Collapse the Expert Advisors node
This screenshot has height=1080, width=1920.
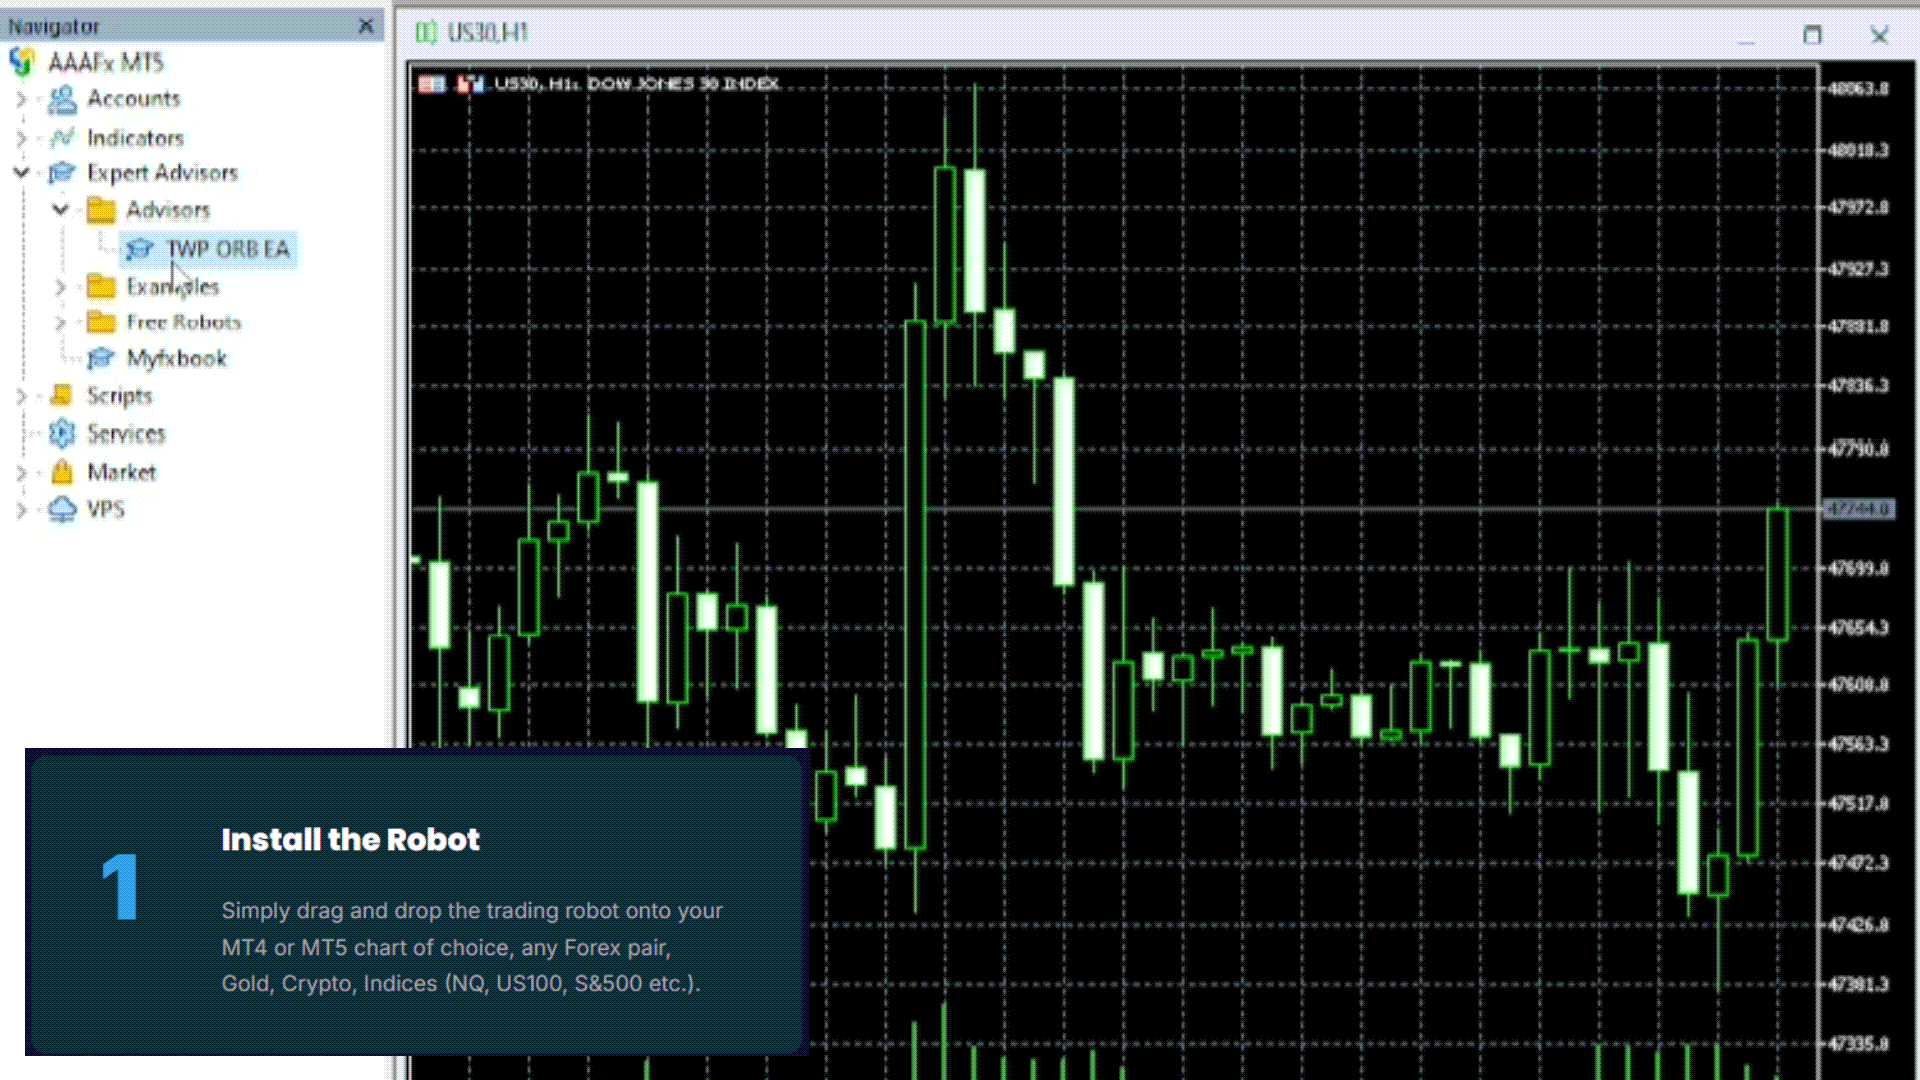21,173
